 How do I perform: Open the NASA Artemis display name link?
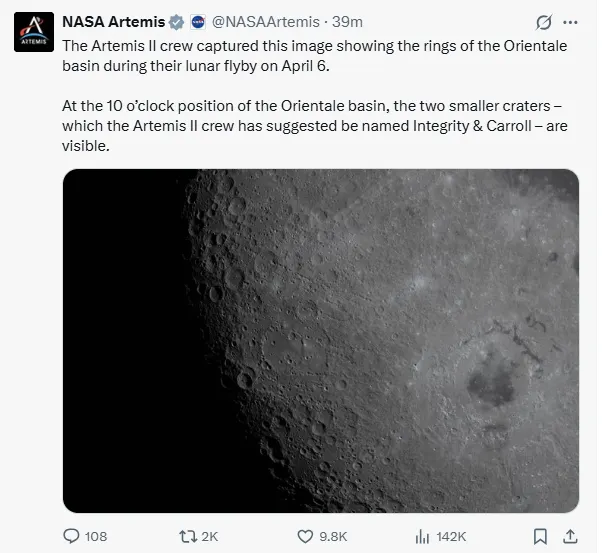click(113, 22)
